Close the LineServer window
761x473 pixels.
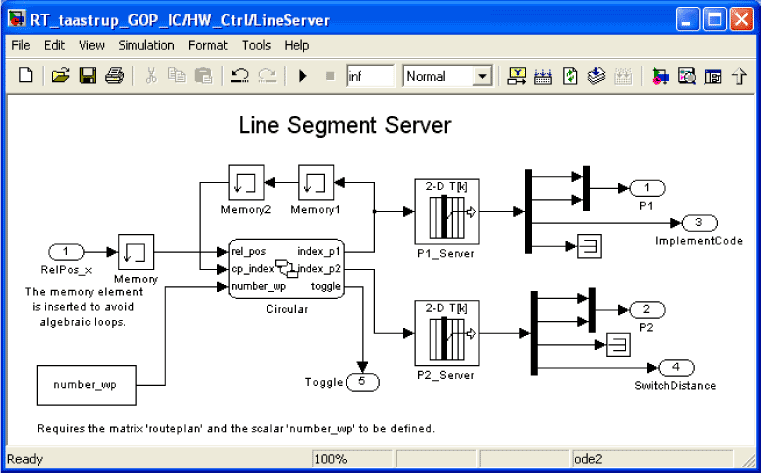(x=742, y=20)
